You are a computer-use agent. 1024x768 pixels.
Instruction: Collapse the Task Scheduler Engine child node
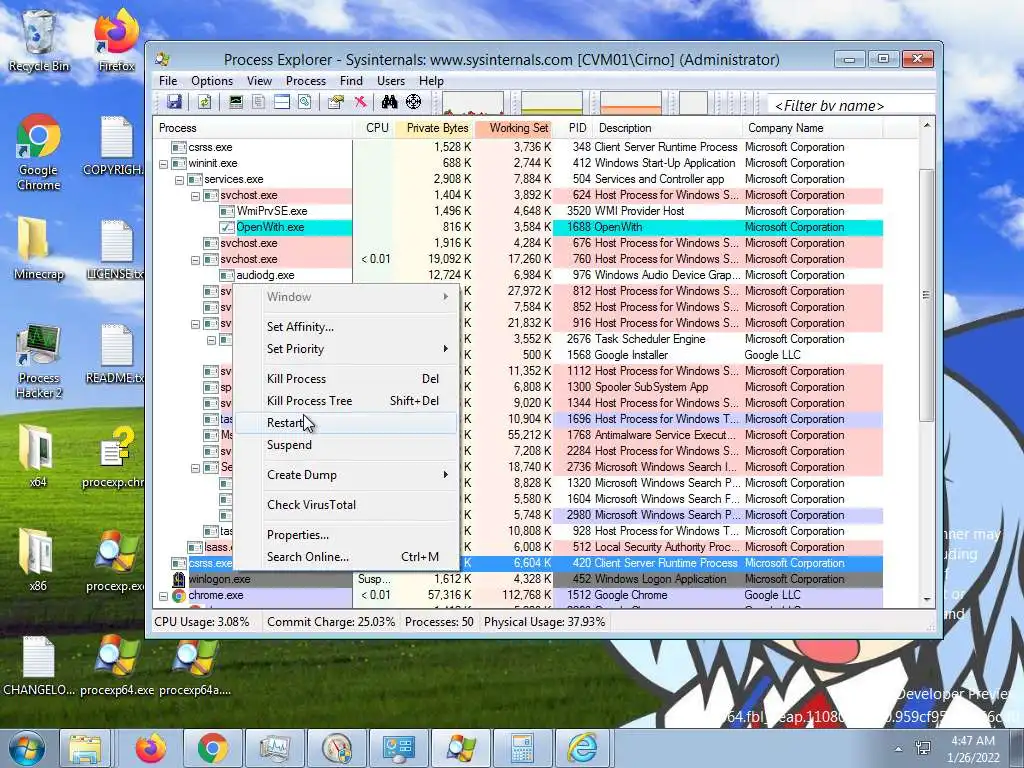(x=211, y=340)
